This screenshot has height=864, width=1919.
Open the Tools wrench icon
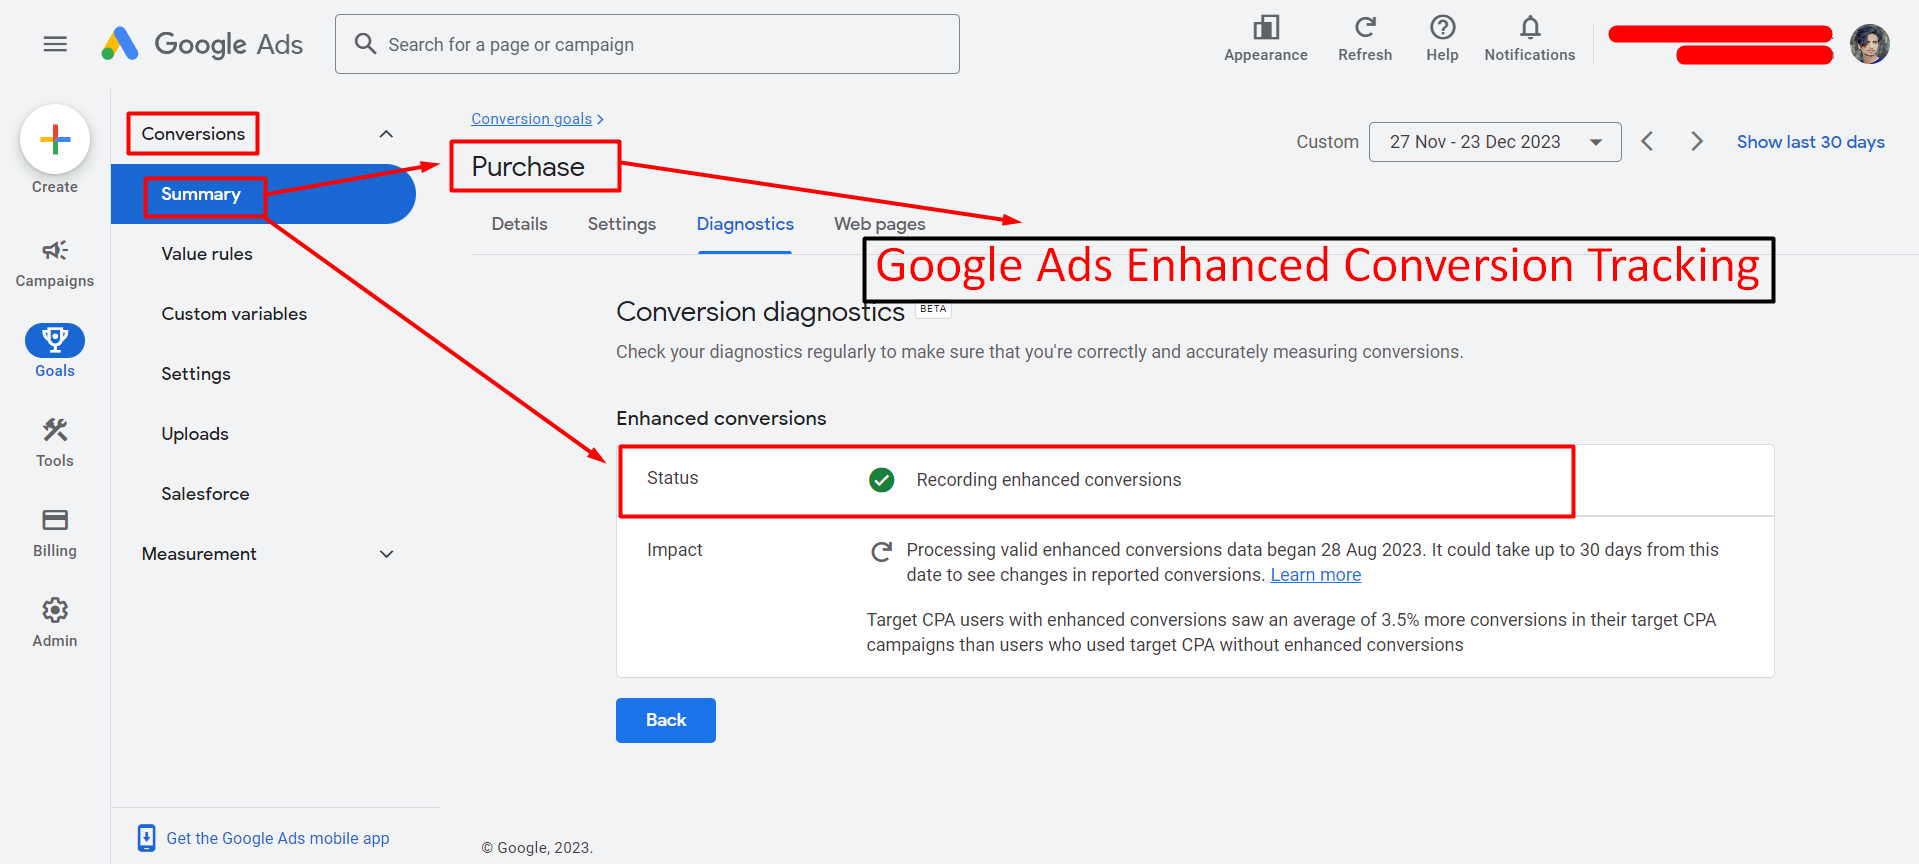55,430
